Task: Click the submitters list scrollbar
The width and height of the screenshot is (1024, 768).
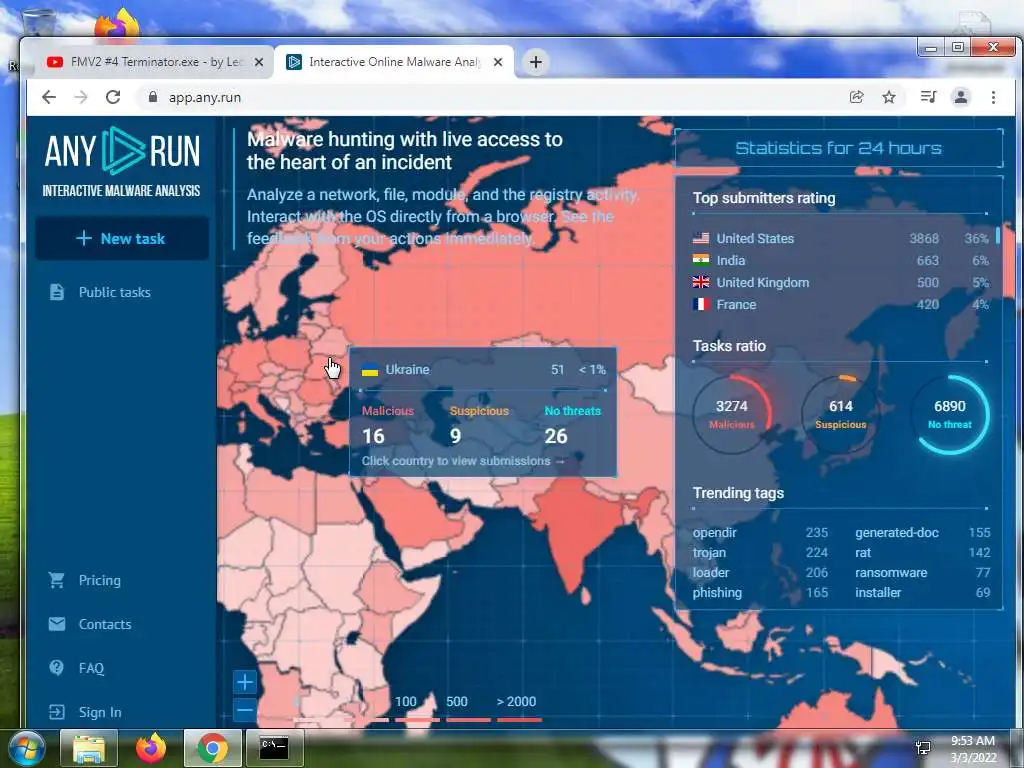Action: [x=998, y=236]
